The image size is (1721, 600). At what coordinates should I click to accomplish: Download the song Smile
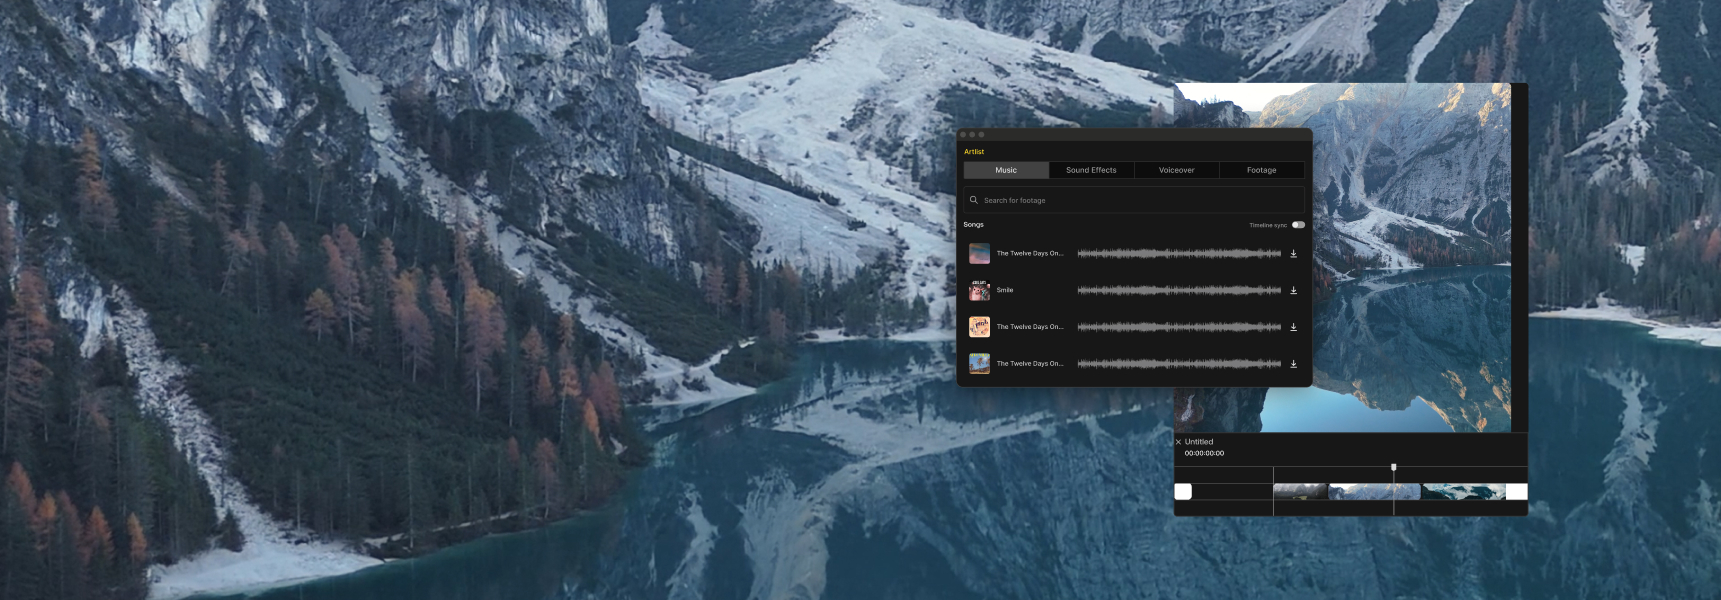click(x=1293, y=290)
